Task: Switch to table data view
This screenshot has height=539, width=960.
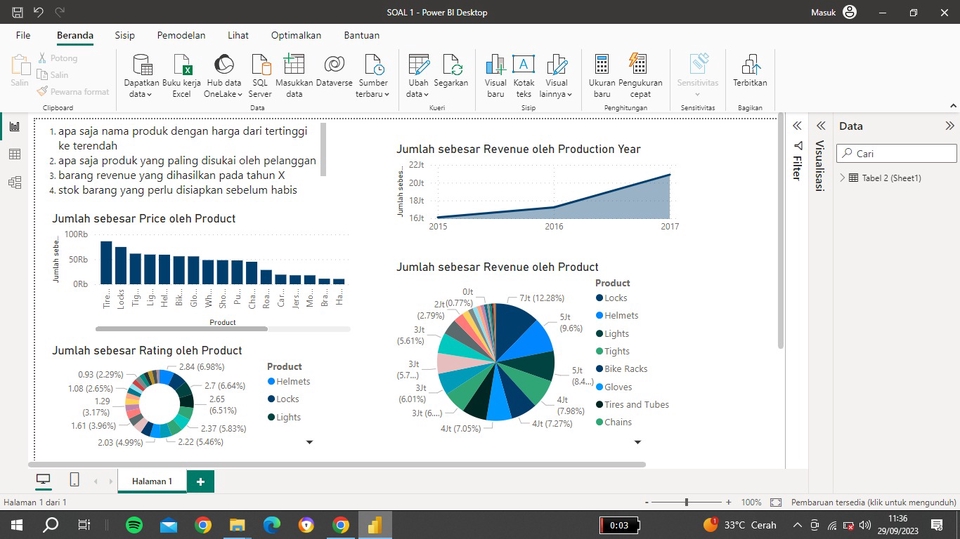Action: click(15, 154)
